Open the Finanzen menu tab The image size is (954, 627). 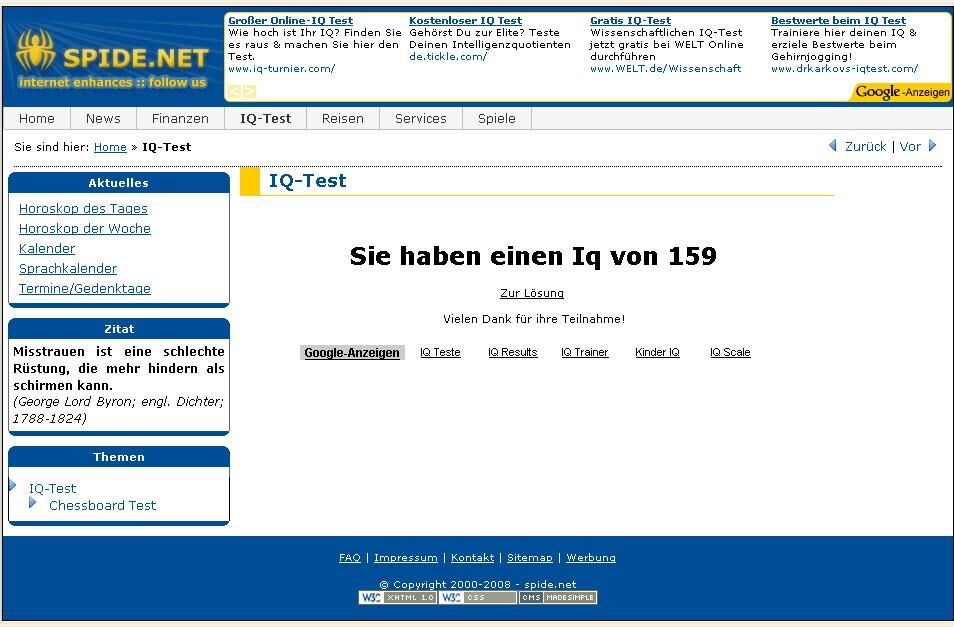tap(180, 118)
